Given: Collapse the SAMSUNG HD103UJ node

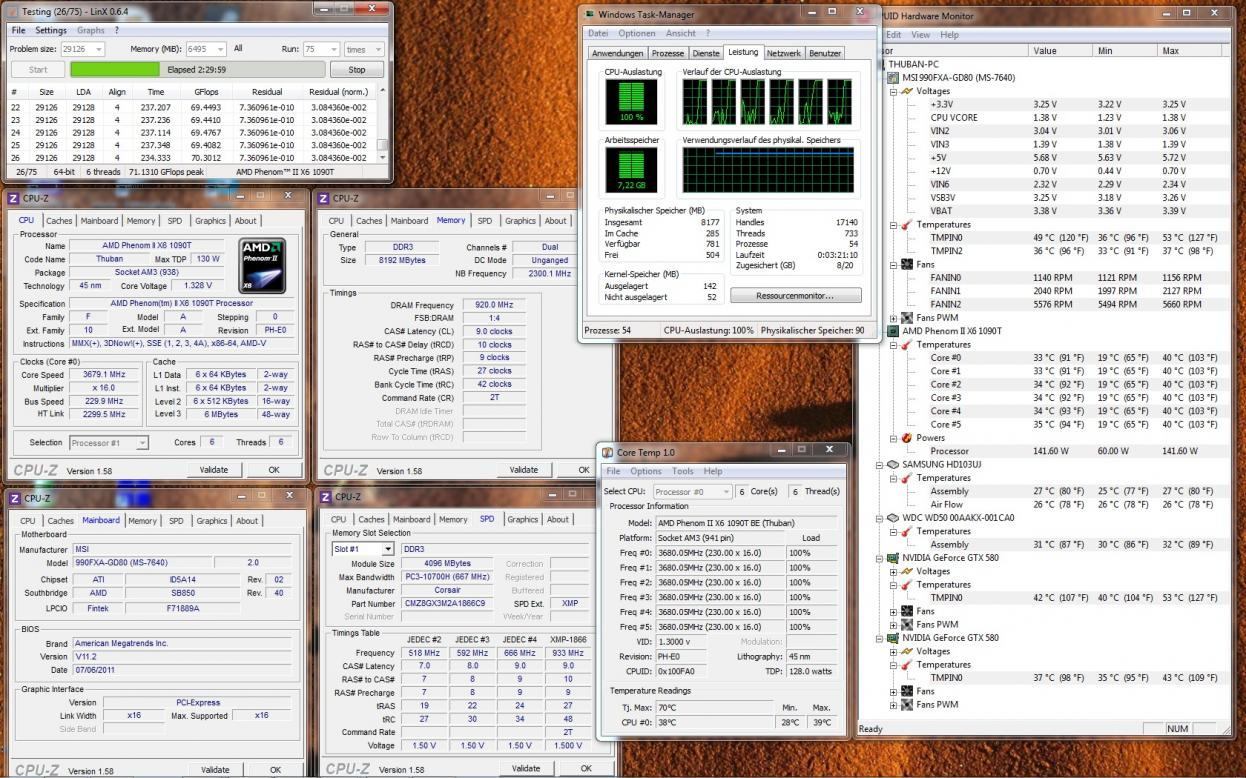Looking at the screenshot, I should [x=880, y=464].
